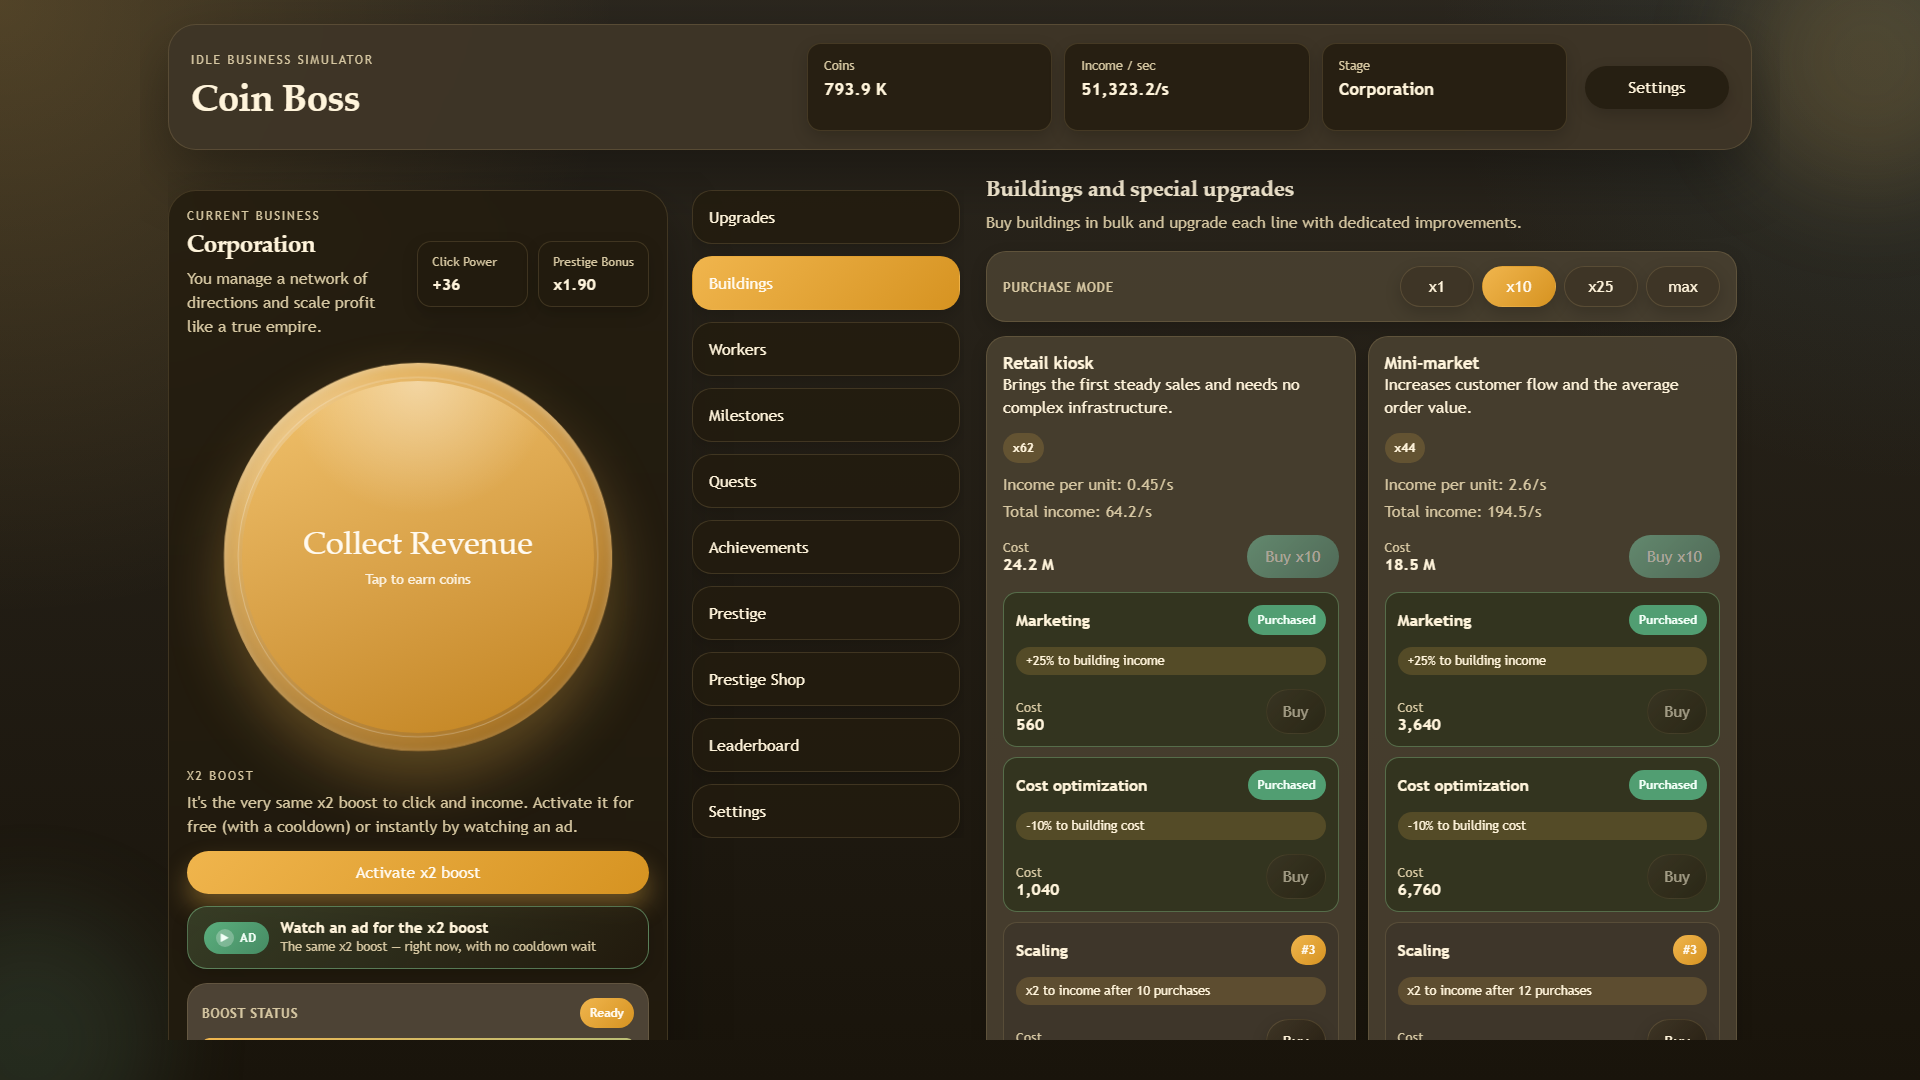Click the Retail kiosk cost 24.2 M

pyautogui.click(x=1028, y=565)
